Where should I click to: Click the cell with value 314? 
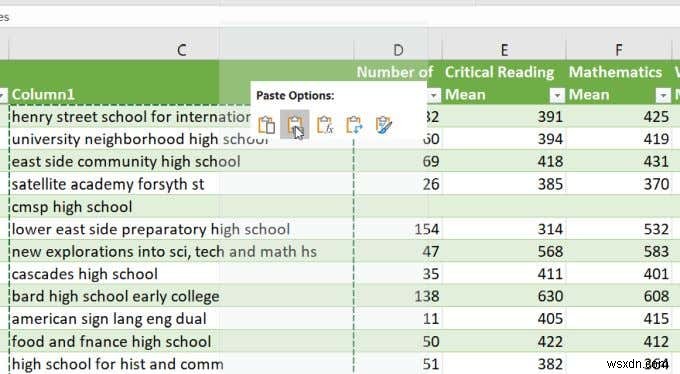504,229
